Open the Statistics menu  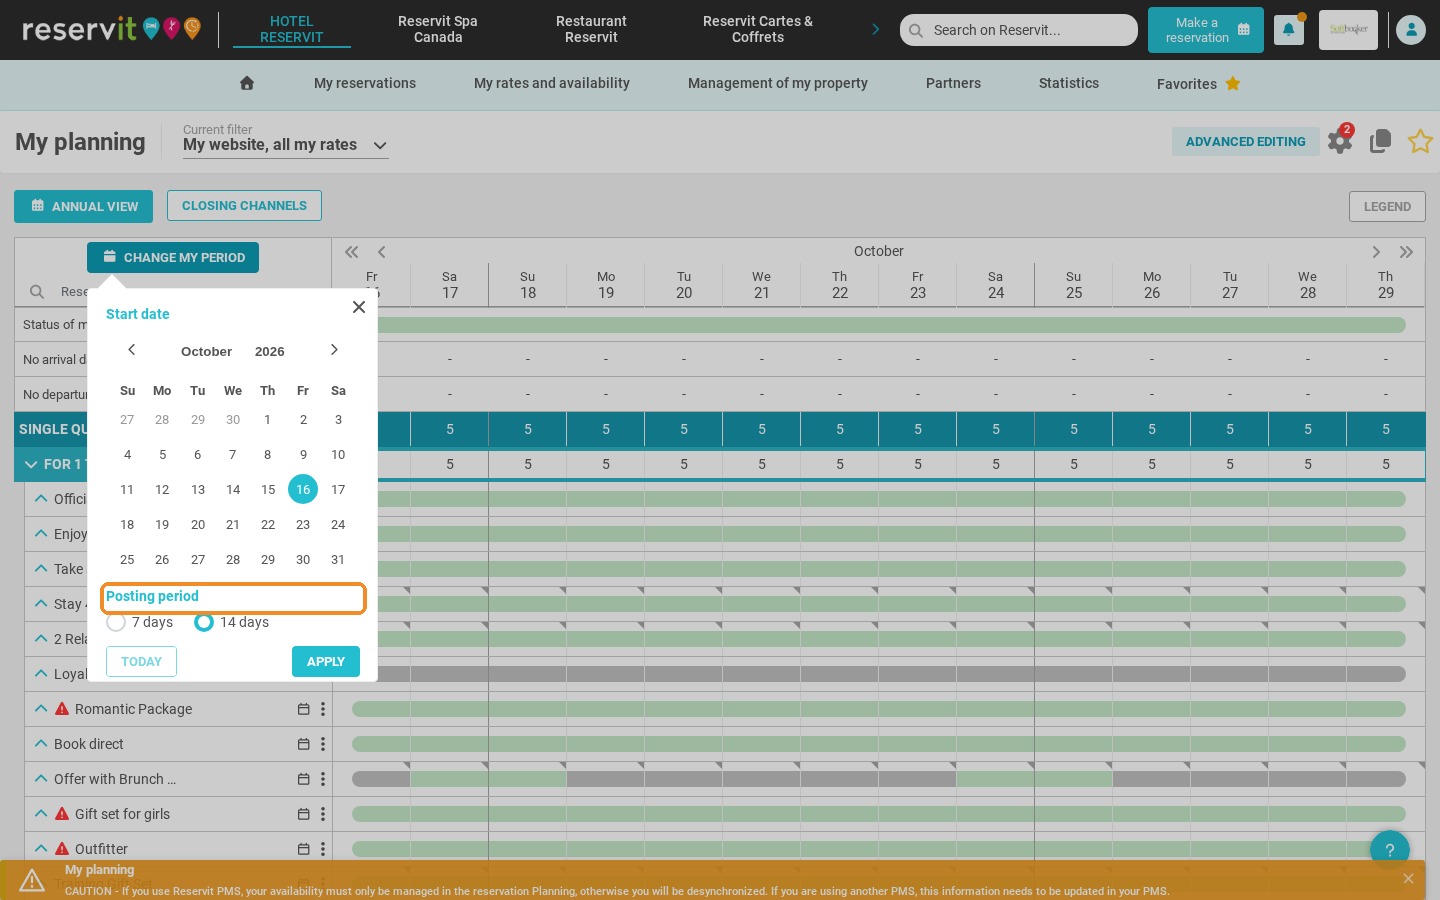pyautogui.click(x=1068, y=83)
